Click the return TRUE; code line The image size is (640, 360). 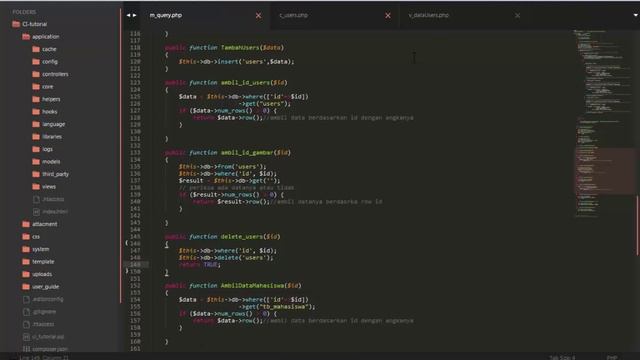point(200,264)
